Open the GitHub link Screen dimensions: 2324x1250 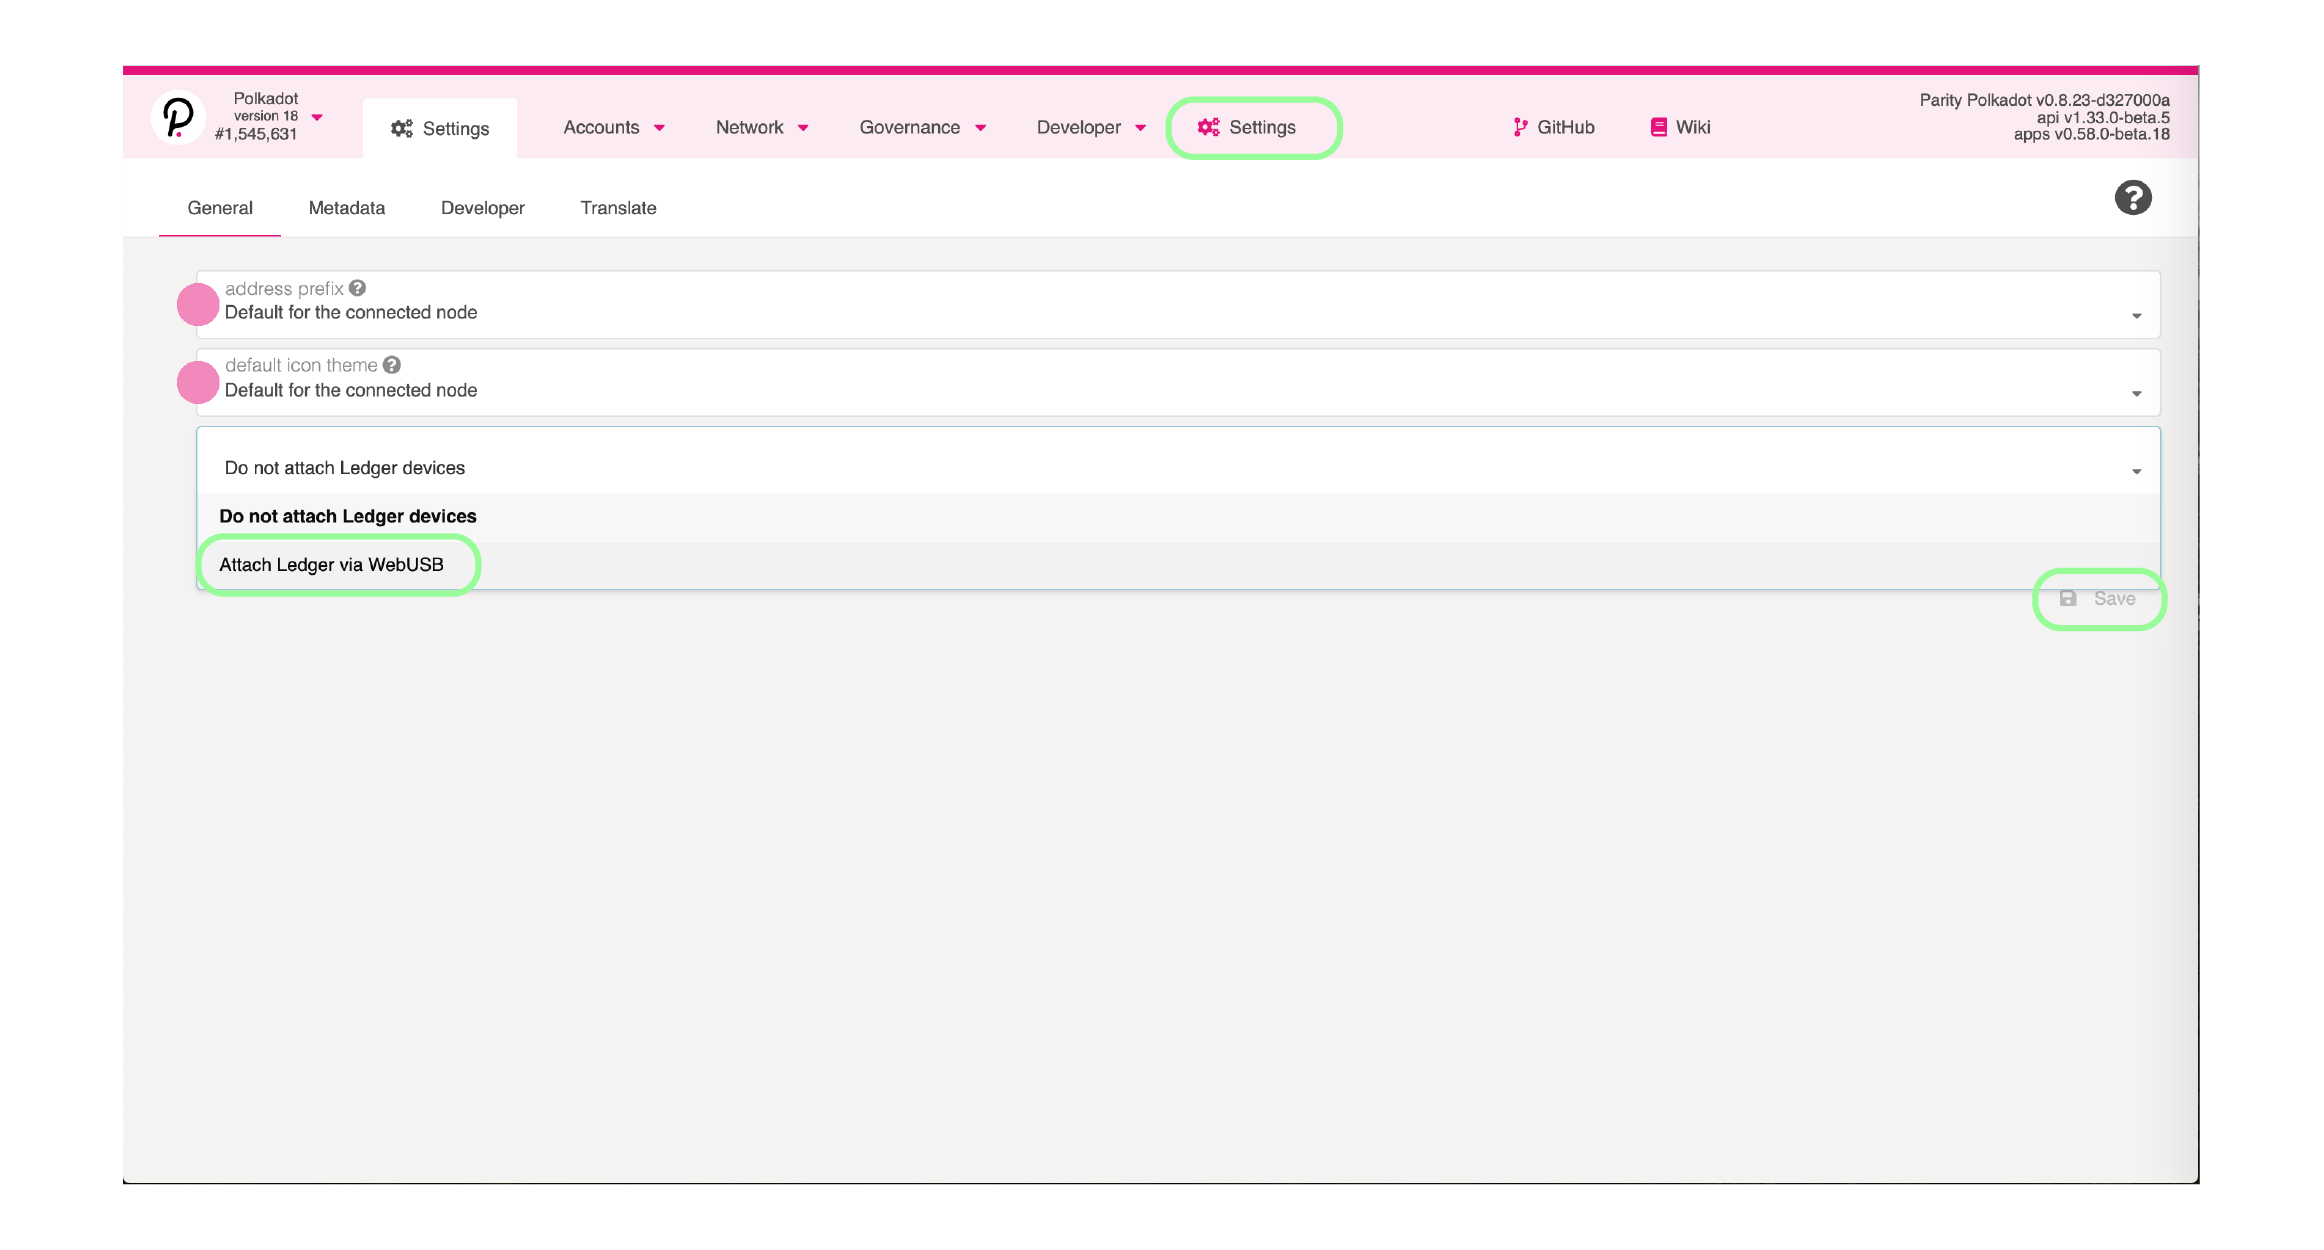pos(1553,127)
